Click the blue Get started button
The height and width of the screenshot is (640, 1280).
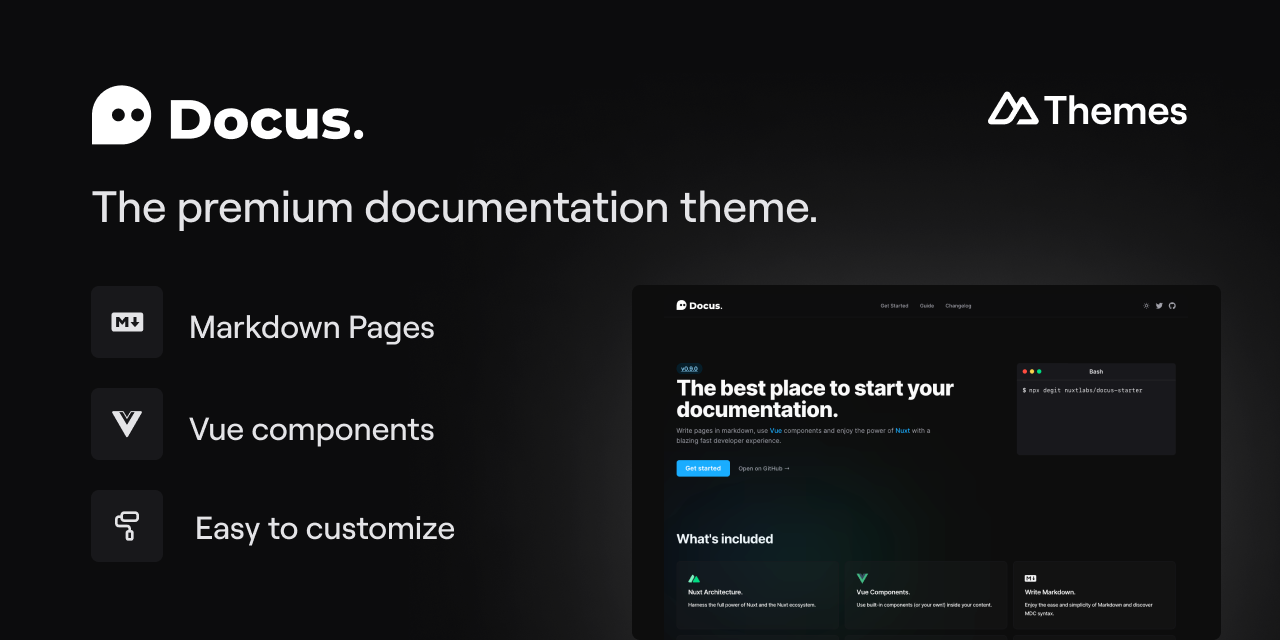[703, 468]
